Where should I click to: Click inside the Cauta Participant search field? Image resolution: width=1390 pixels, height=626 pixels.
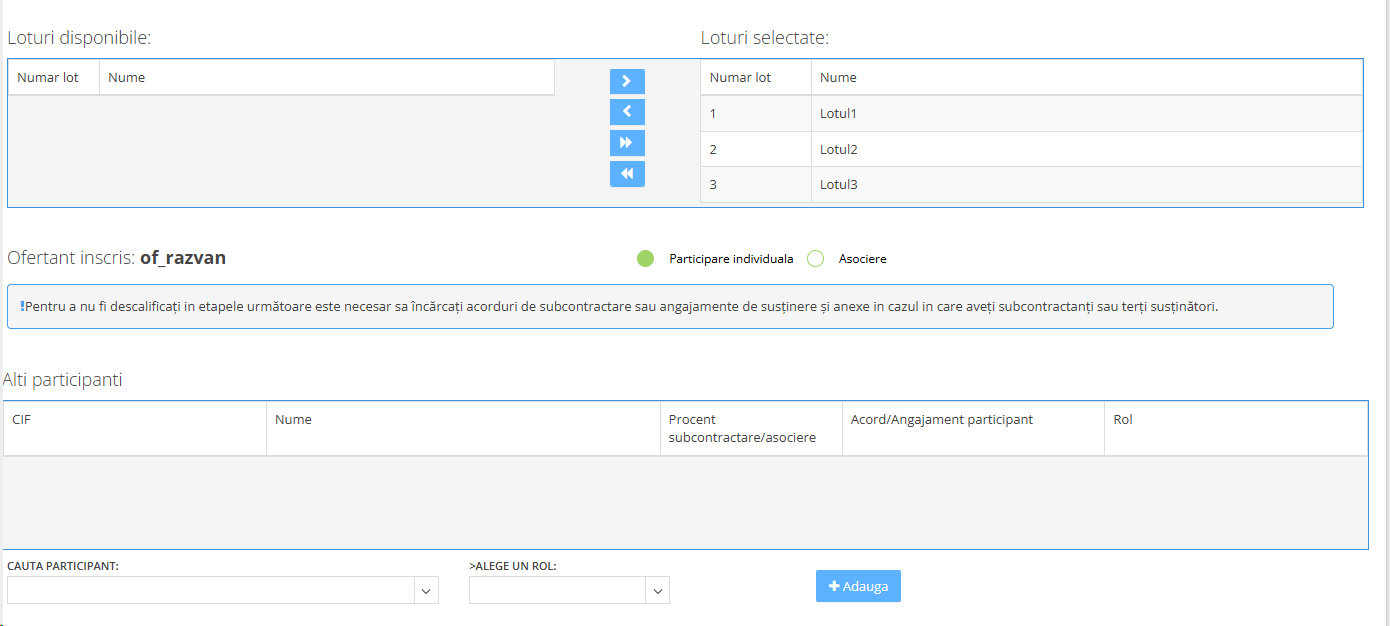210,591
